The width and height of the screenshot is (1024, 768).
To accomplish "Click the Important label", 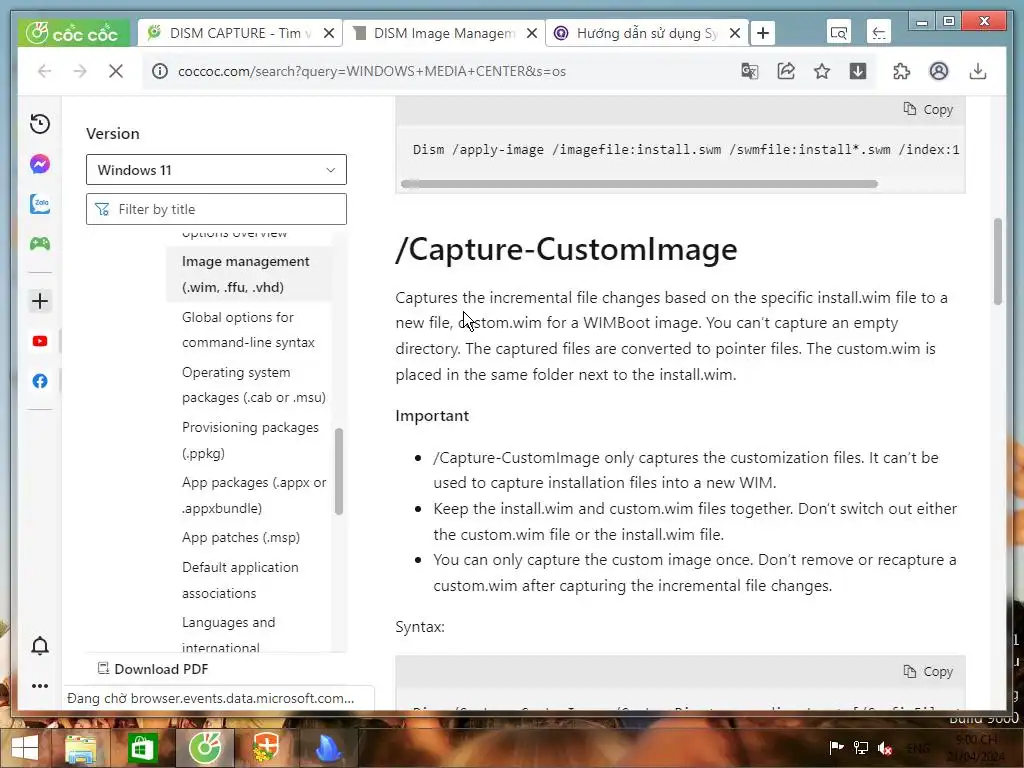I will [x=432, y=415].
